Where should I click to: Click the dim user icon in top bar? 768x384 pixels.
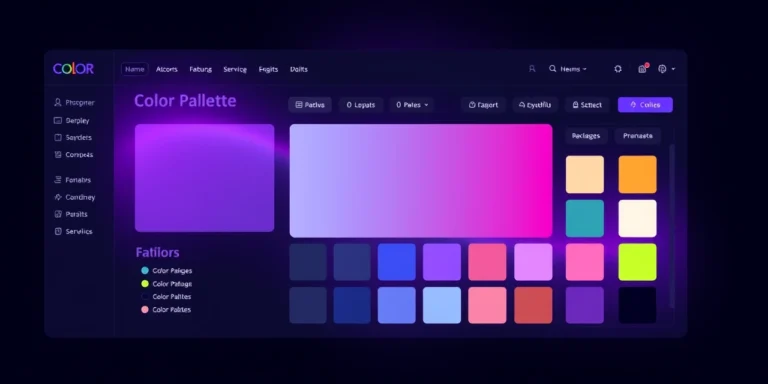click(532, 69)
